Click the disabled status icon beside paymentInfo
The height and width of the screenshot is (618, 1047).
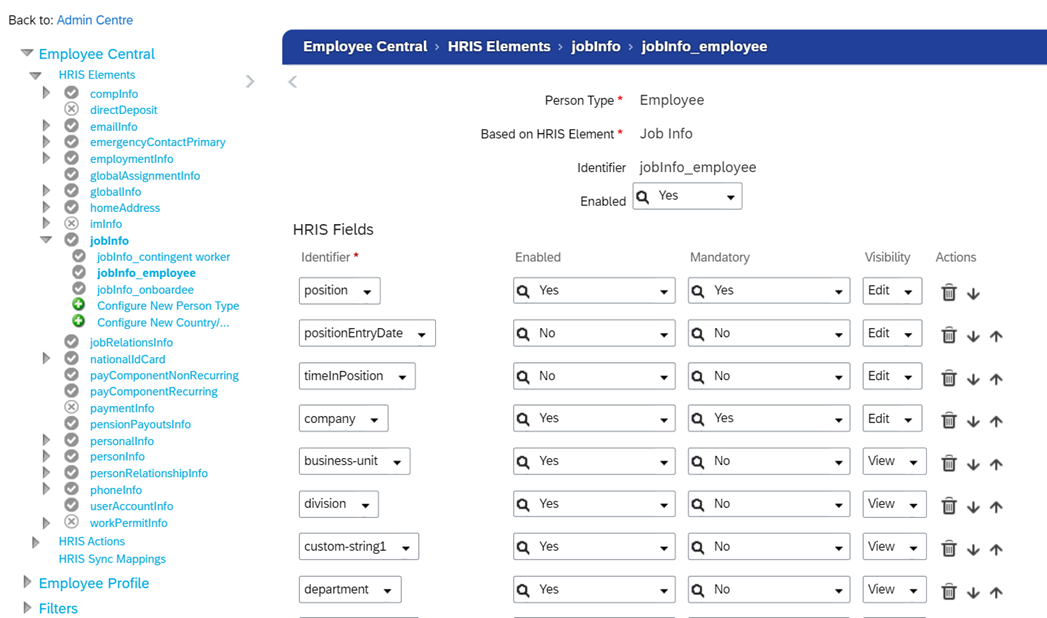[72, 408]
